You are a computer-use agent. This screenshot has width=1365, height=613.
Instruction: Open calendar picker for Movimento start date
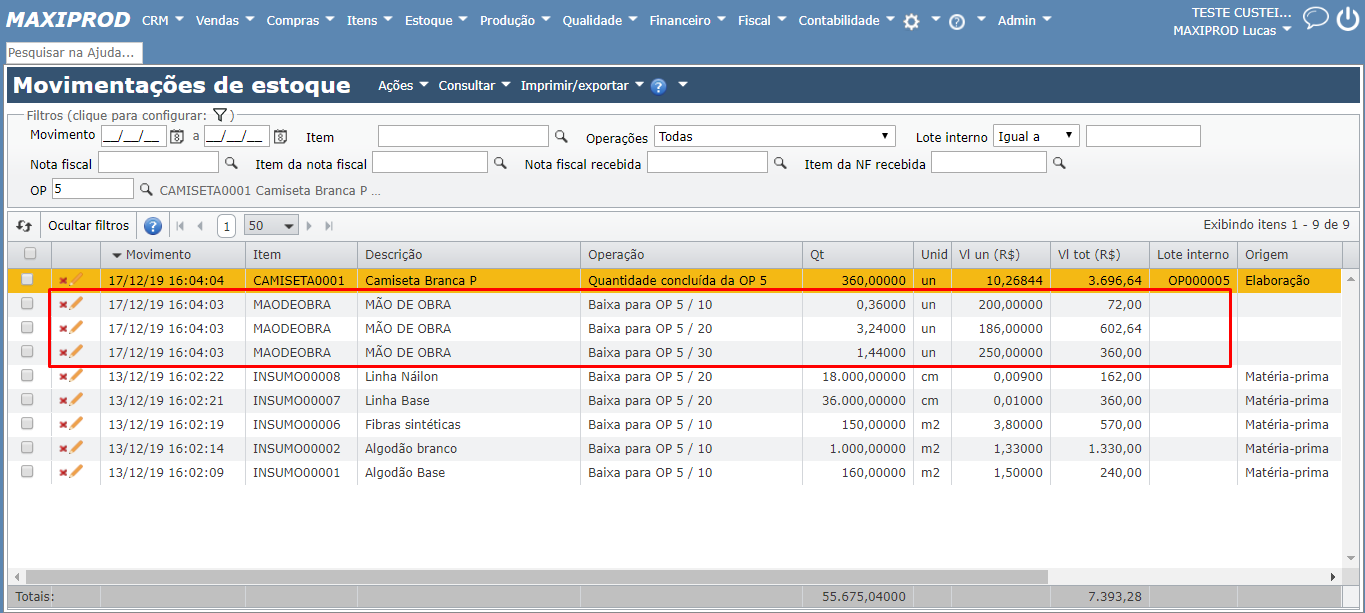click(x=177, y=136)
